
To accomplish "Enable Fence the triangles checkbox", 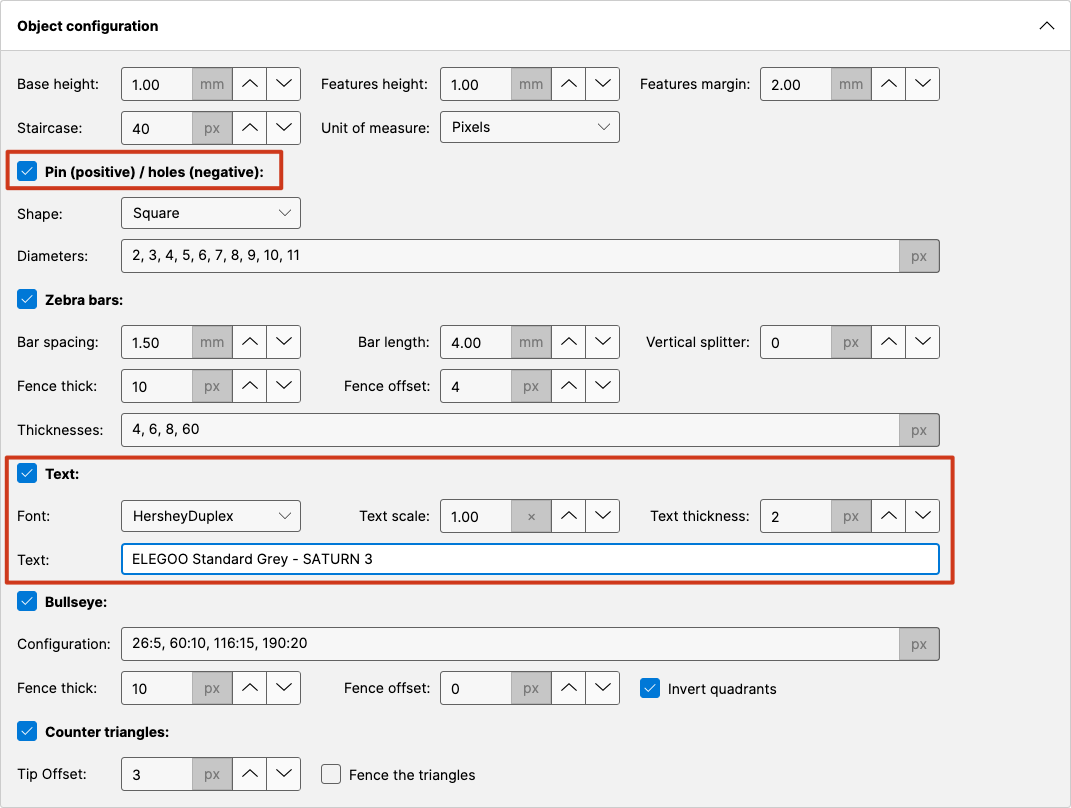I will click(x=331, y=775).
